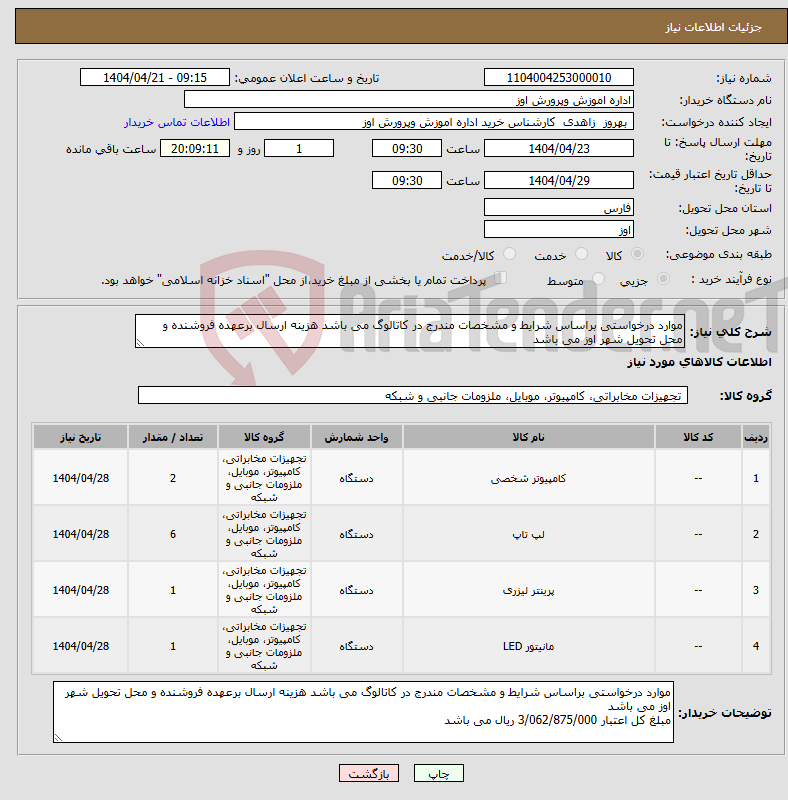Select the پرینتر لیزری item name cell
This screenshot has width=788, height=800.
(529, 590)
